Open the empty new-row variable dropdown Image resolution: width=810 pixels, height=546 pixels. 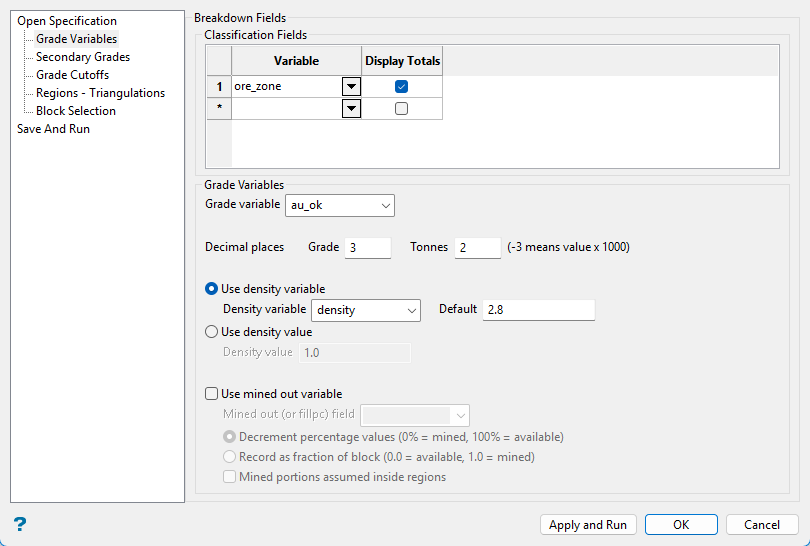[x=351, y=109]
